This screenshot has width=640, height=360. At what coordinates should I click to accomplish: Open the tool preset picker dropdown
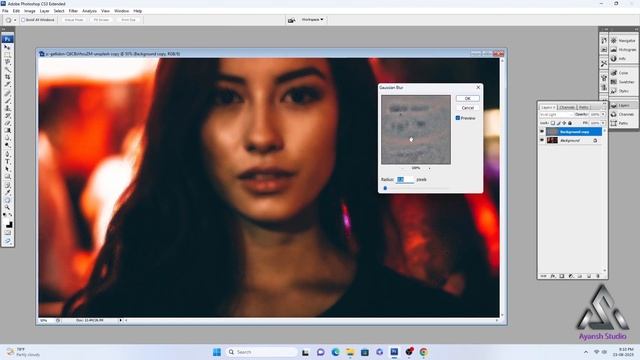click(15, 20)
